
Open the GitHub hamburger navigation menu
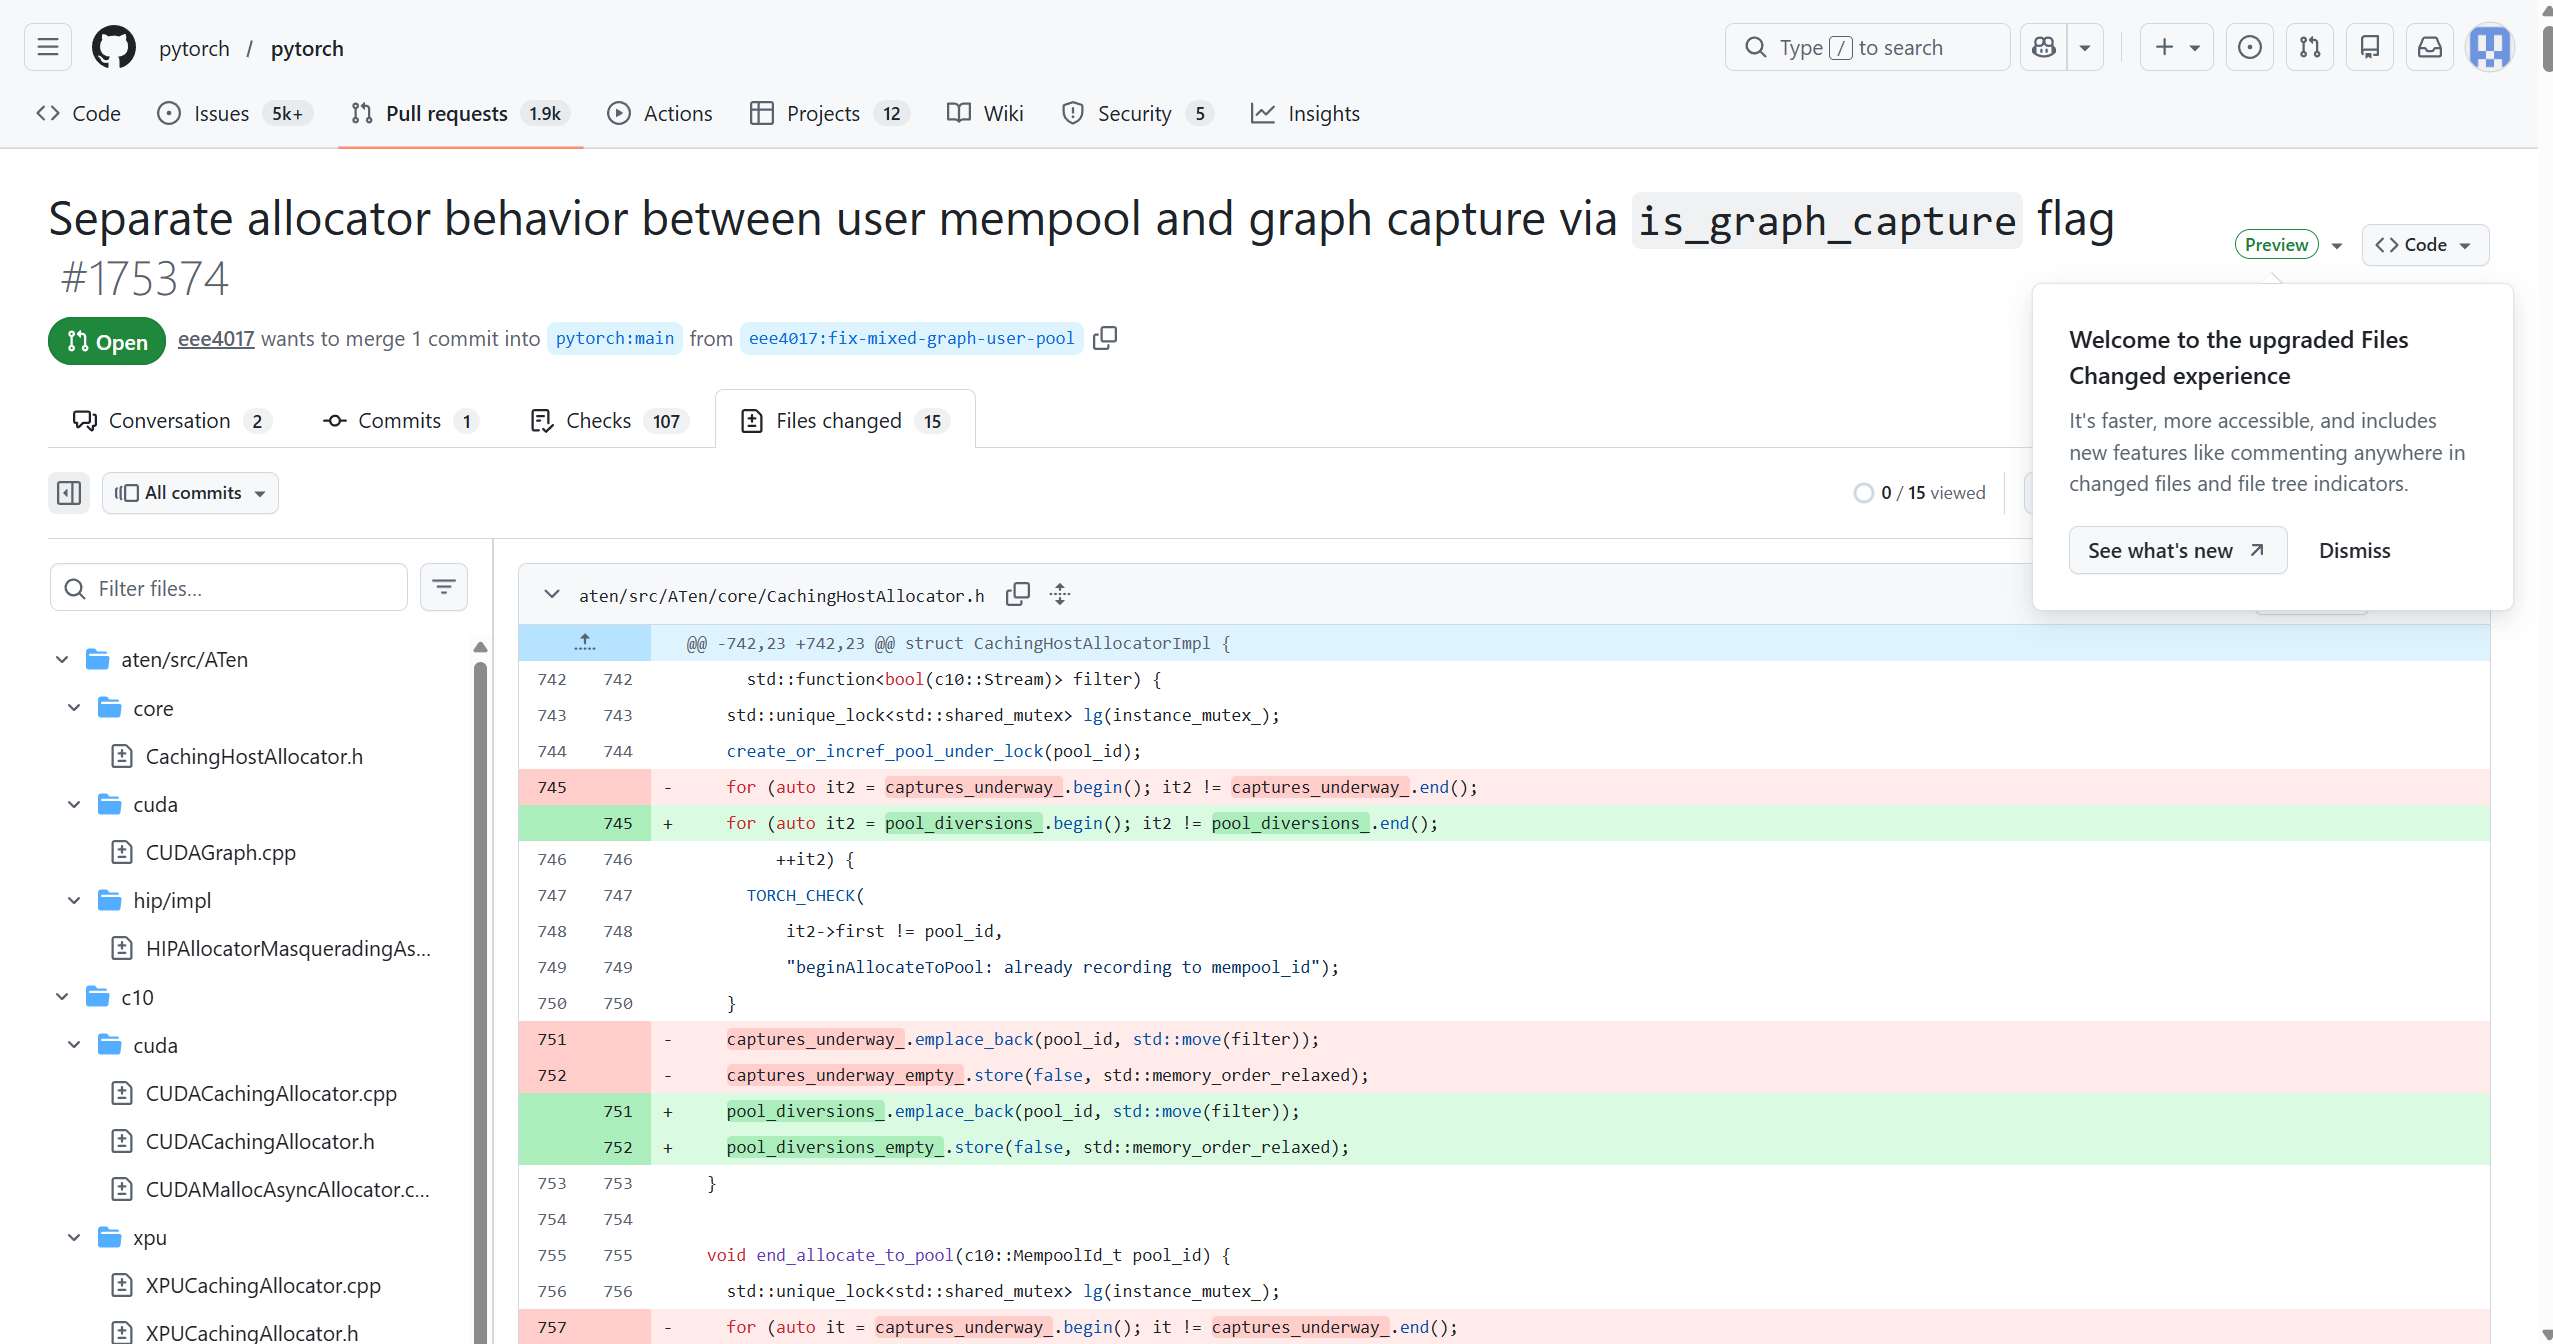[x=48, y=47]
